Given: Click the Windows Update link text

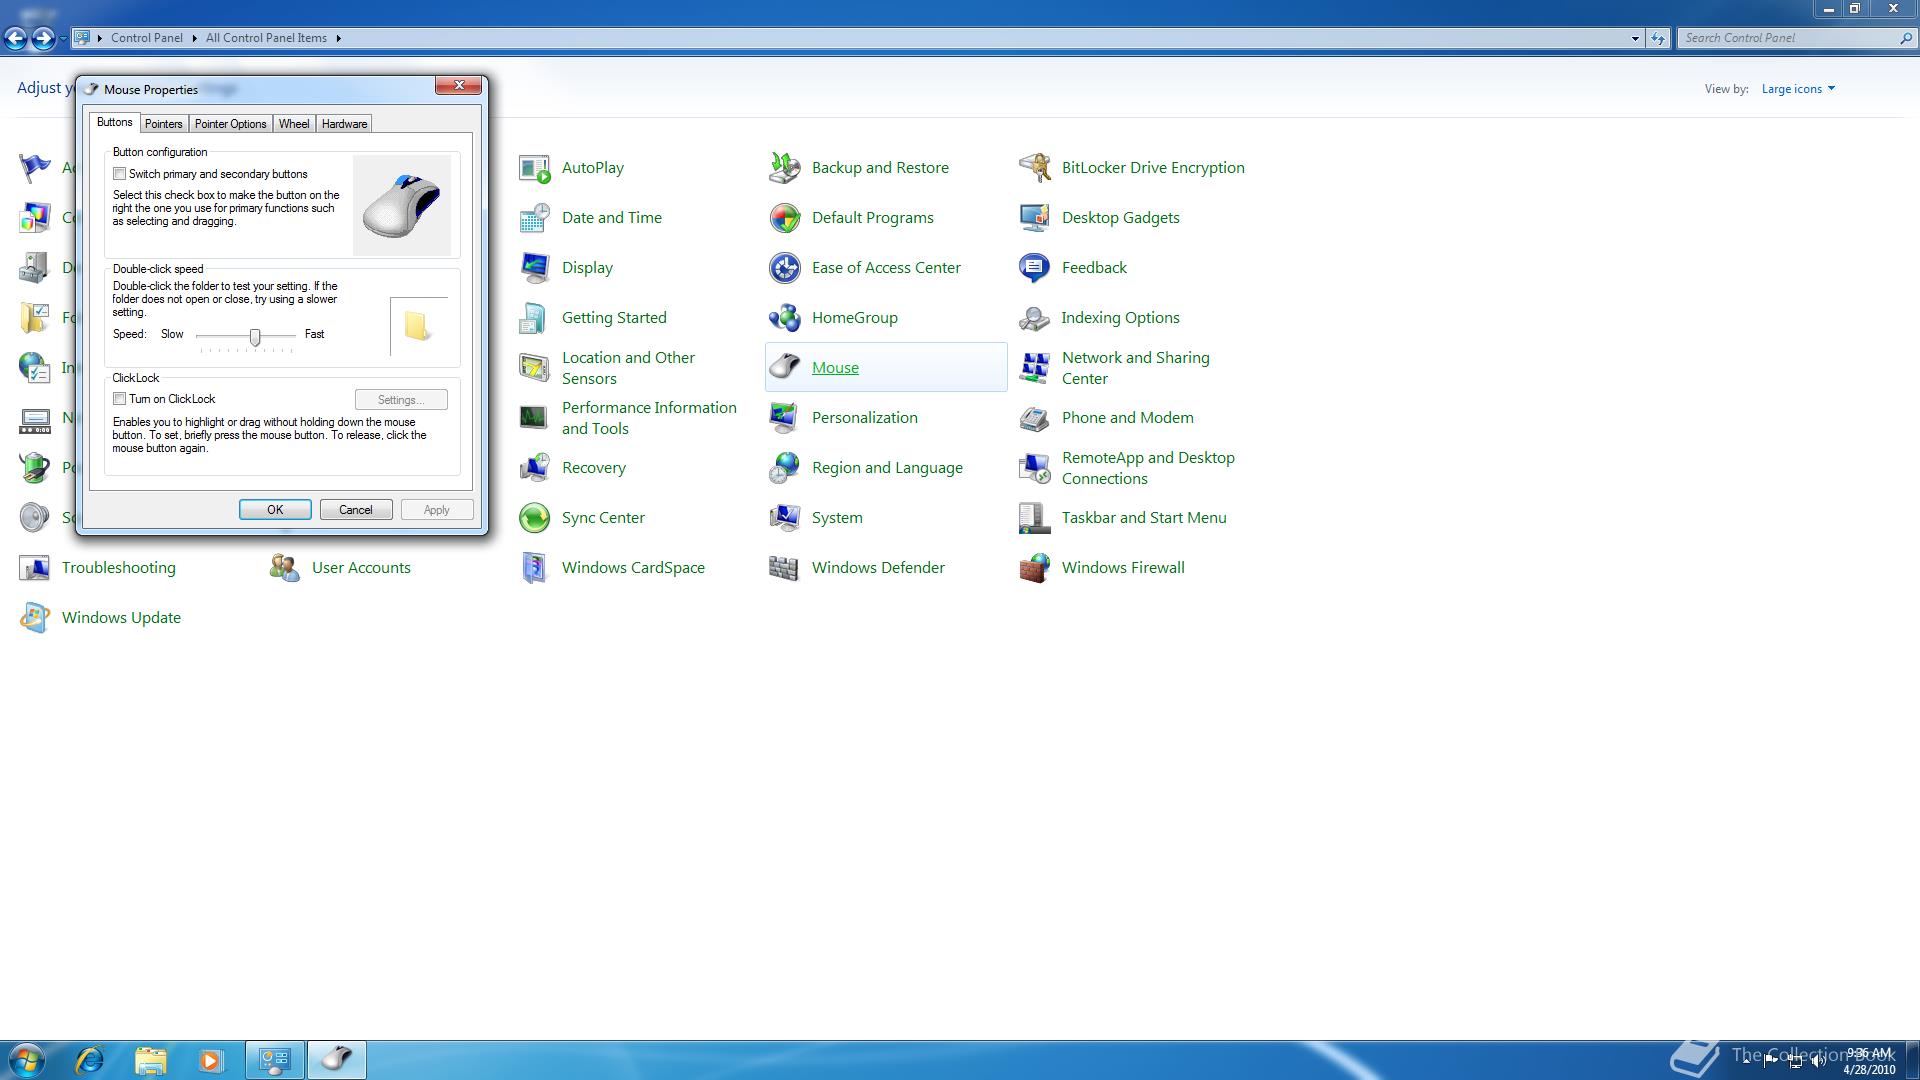Looking at the screenshot, I should pyautogui.click(x=121, y=618).
